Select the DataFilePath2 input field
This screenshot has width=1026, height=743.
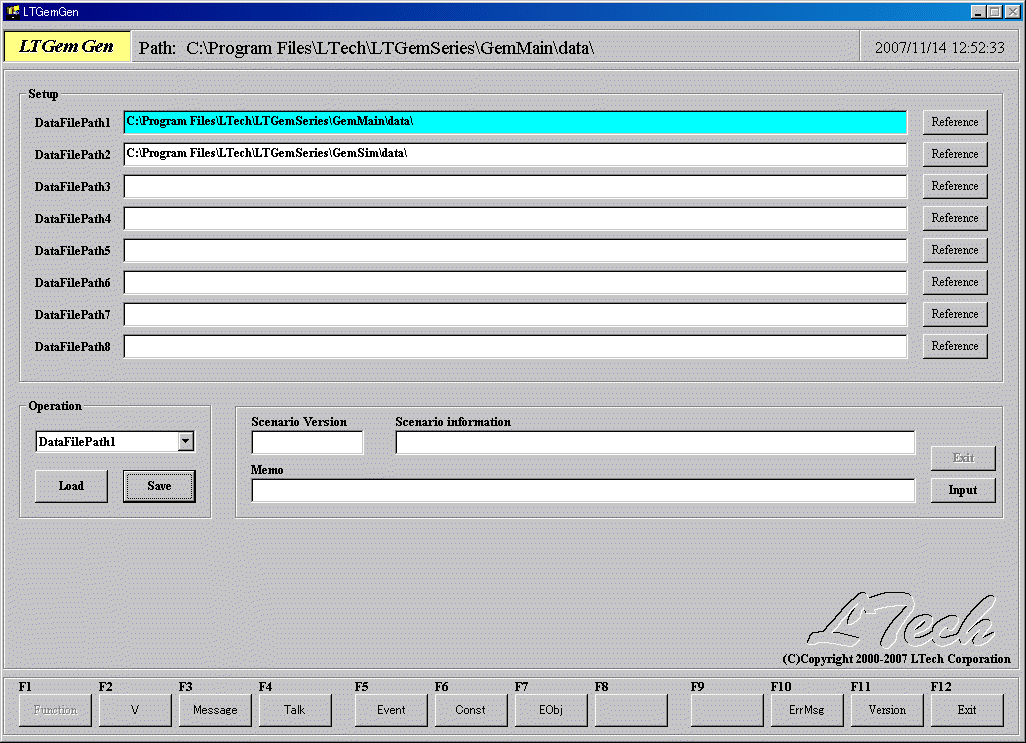(x=514, y=154)
